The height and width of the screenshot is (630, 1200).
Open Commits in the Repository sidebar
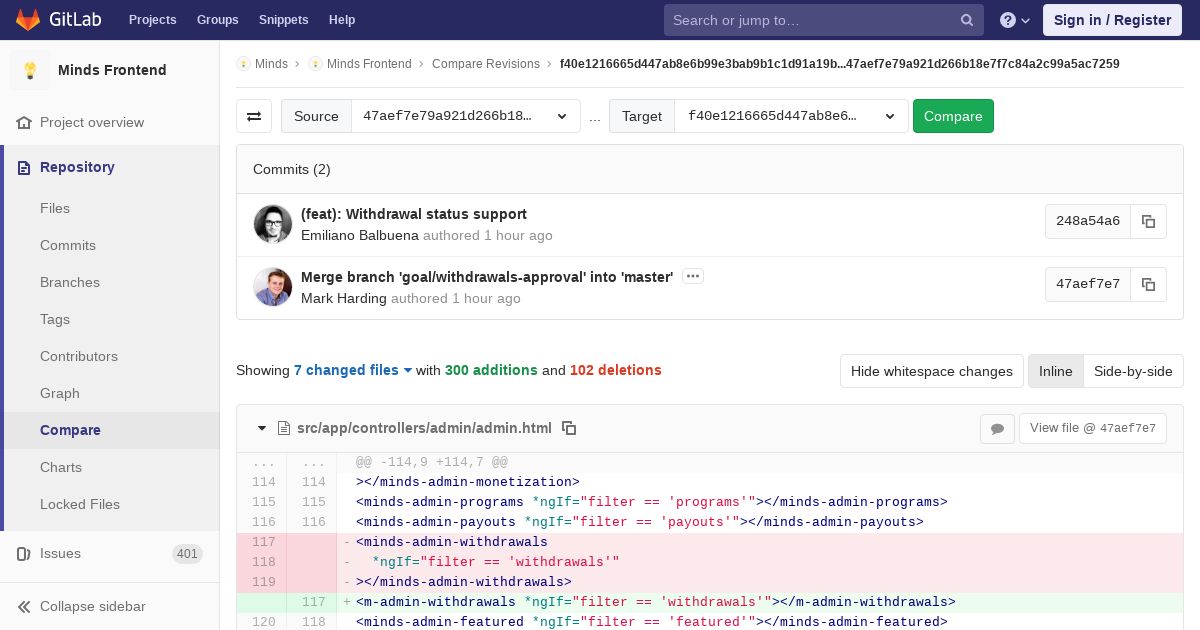[68, 245]
